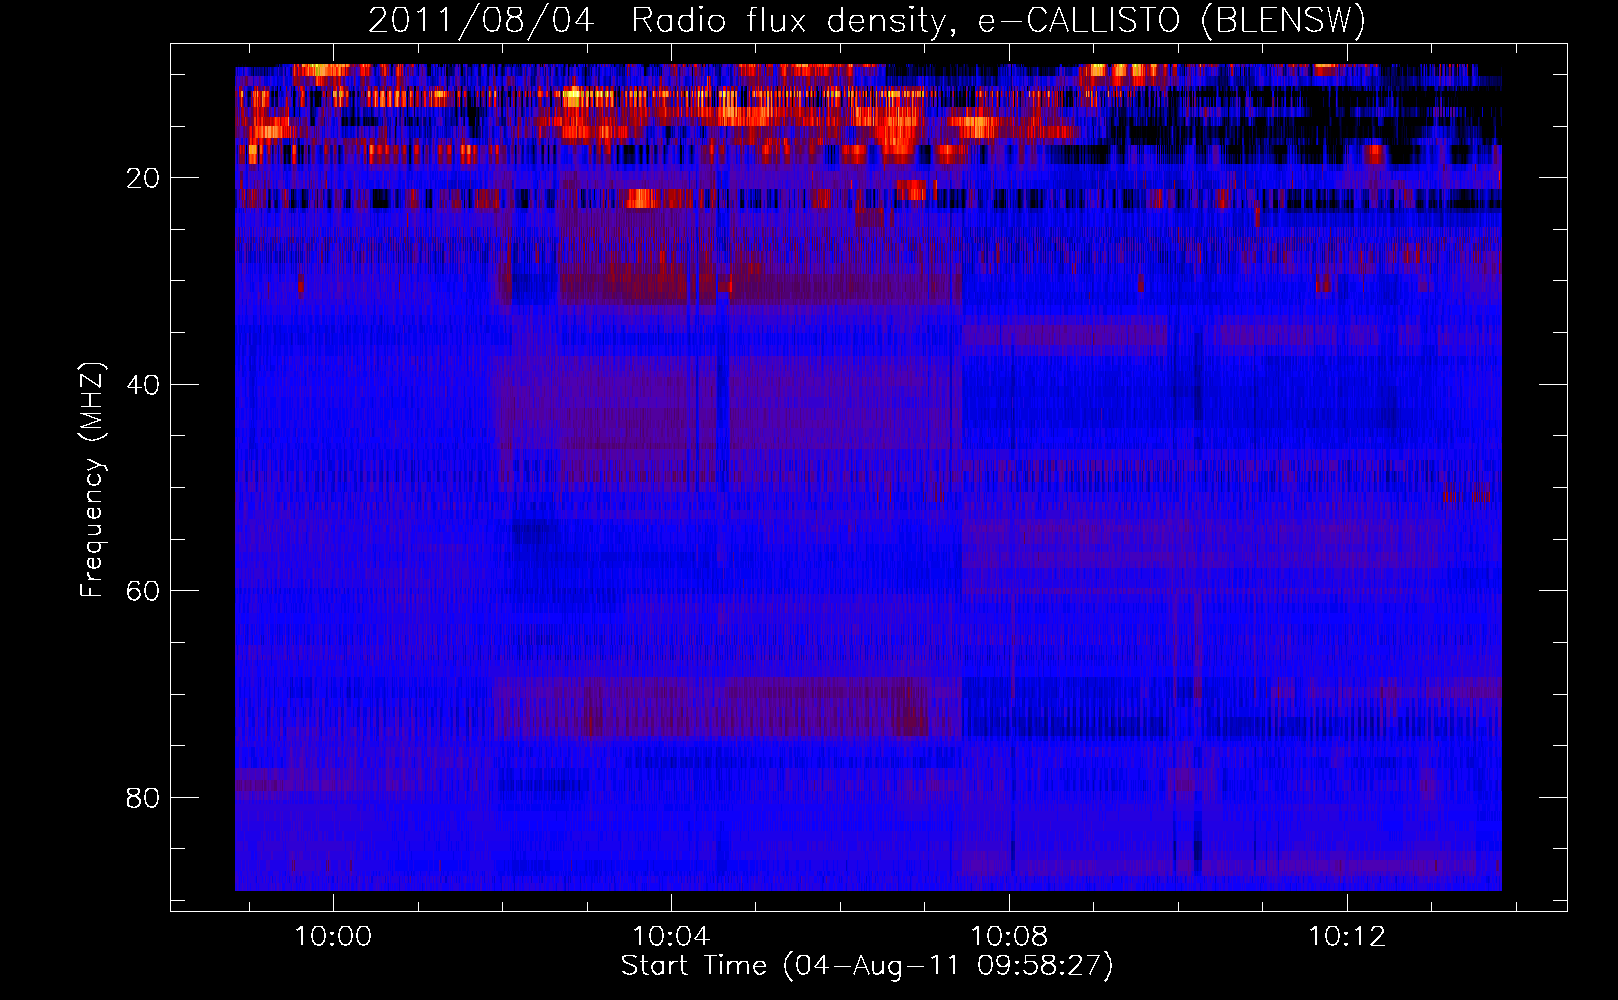Viewport: 1618px width, 1000px height.
Task: Click the 10:00 time tick label
Action: click(333, 937)
